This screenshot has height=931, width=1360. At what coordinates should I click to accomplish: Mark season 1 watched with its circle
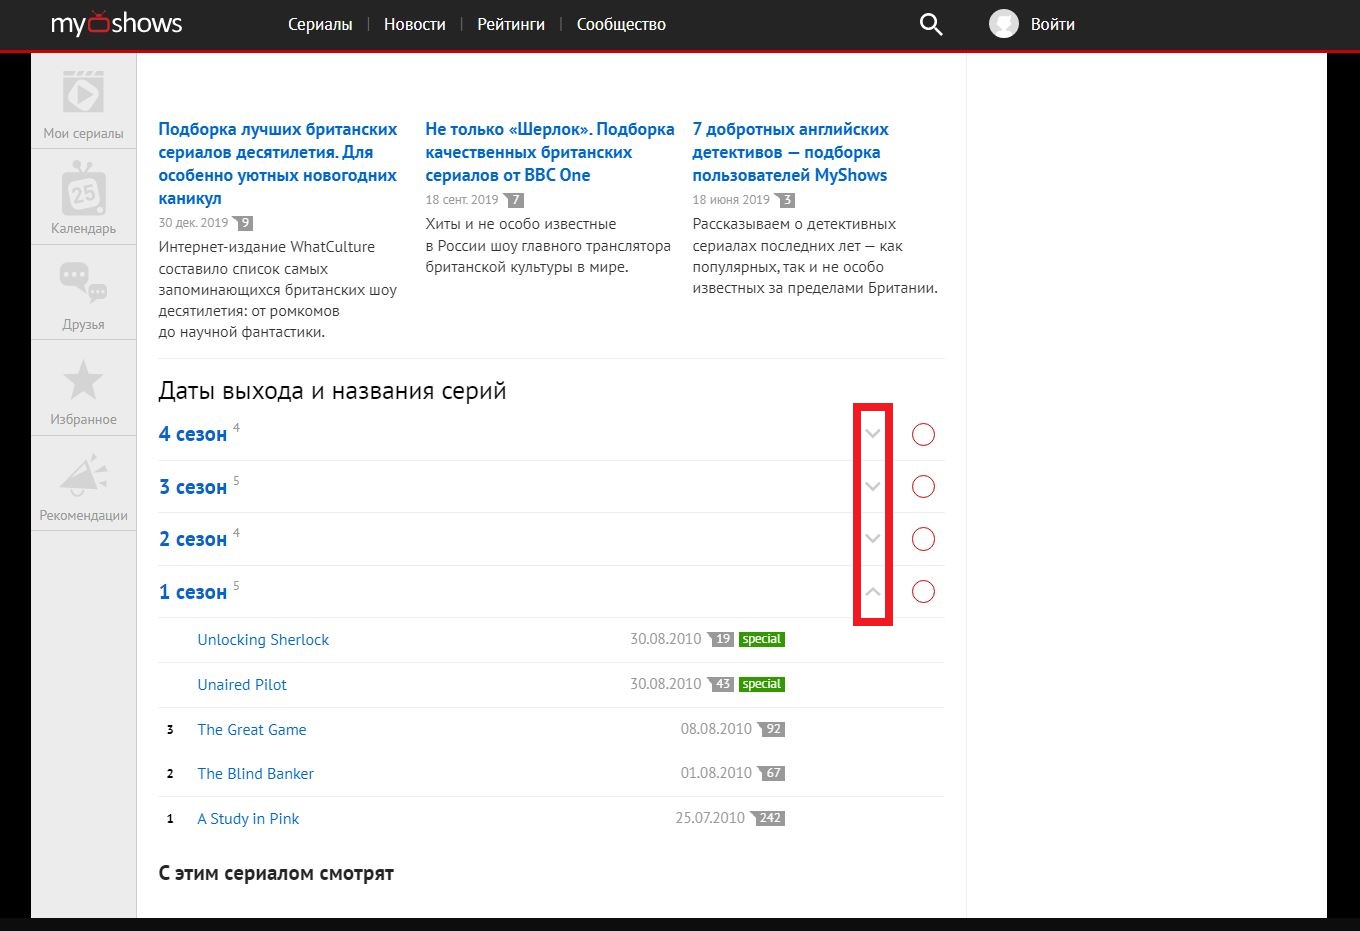click(922, 591)
